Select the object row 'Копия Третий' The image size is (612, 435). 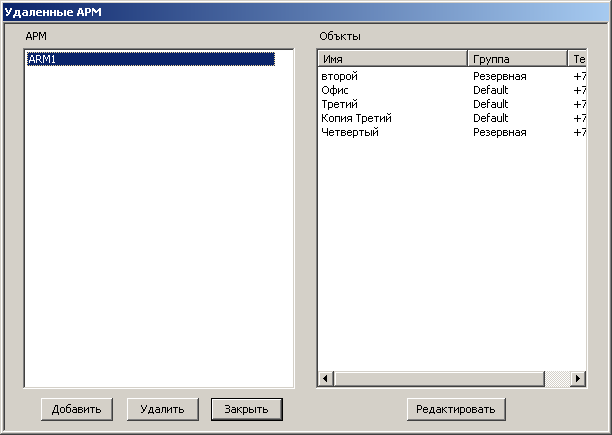pos(452,118)
